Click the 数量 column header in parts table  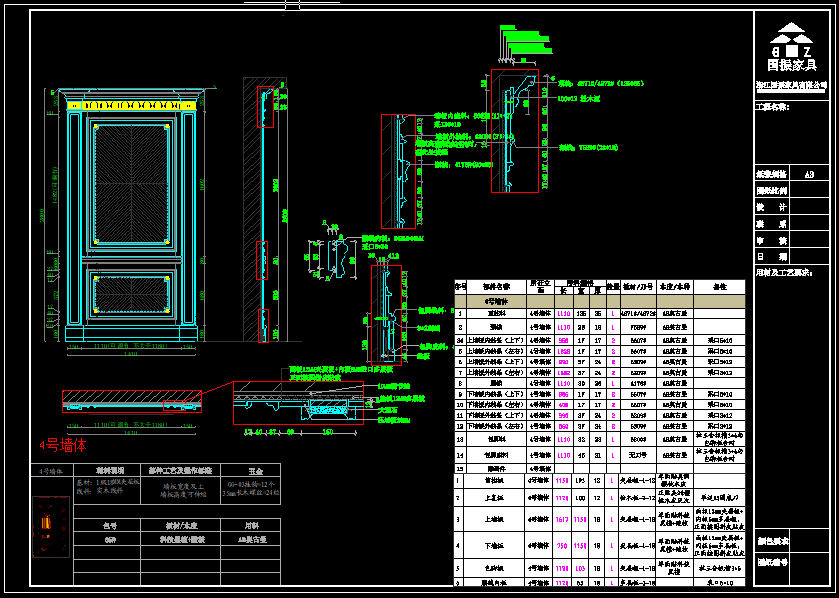click(612, 286)
